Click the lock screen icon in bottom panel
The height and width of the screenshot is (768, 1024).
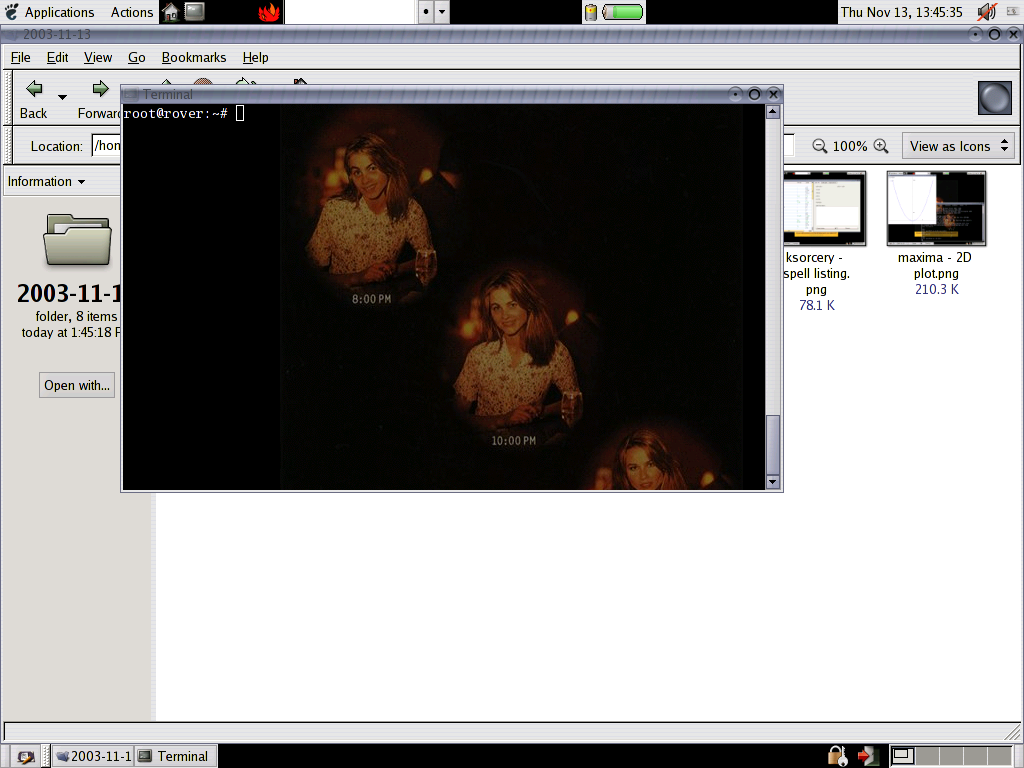(x=837, y=756)
